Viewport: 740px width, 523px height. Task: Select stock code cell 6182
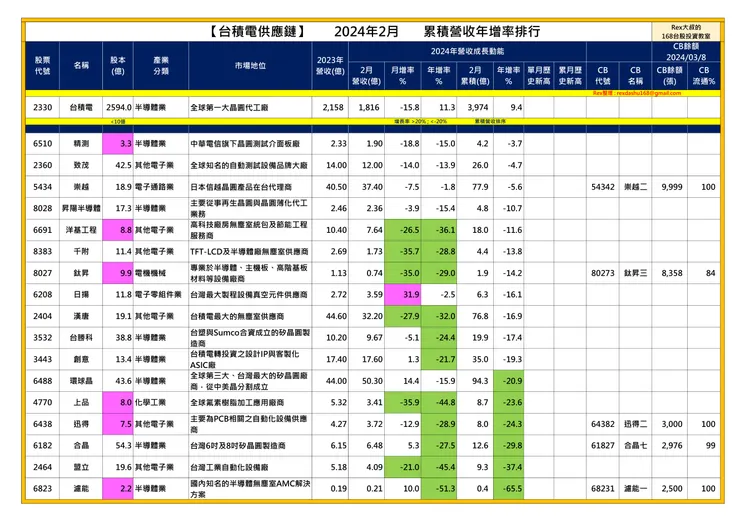(x=42, y=446)
